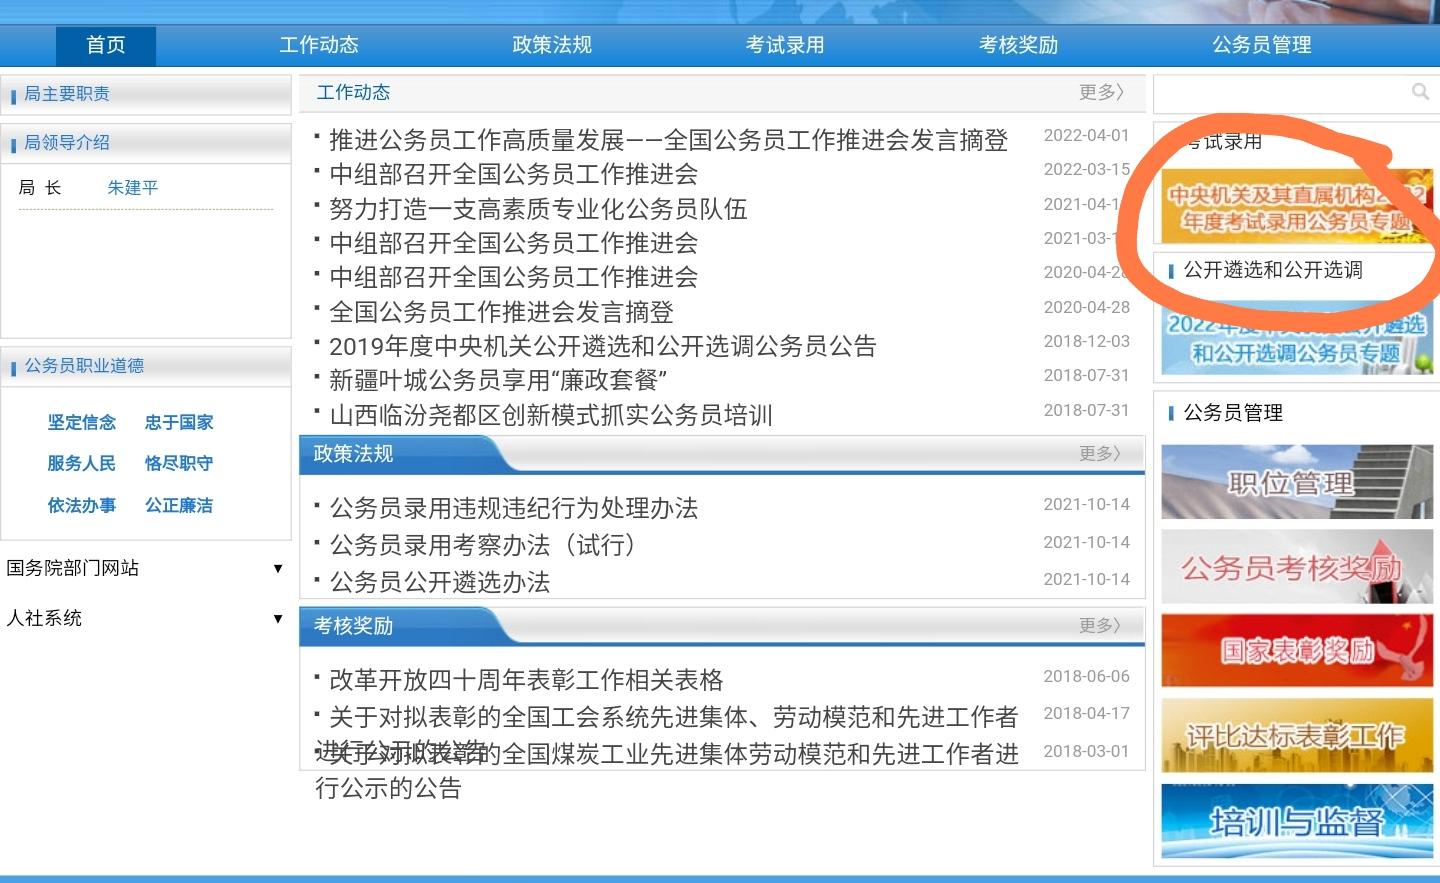
Task: Click the search magnifier icon
Action: [1420, 92]
